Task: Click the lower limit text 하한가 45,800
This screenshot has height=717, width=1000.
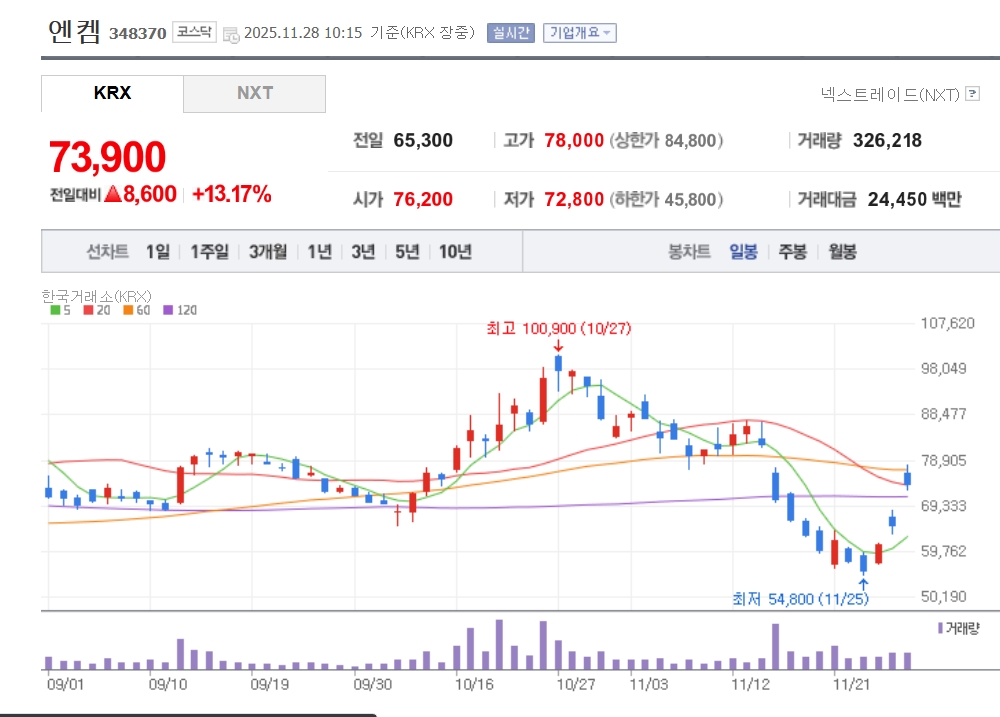Action: 666,199
